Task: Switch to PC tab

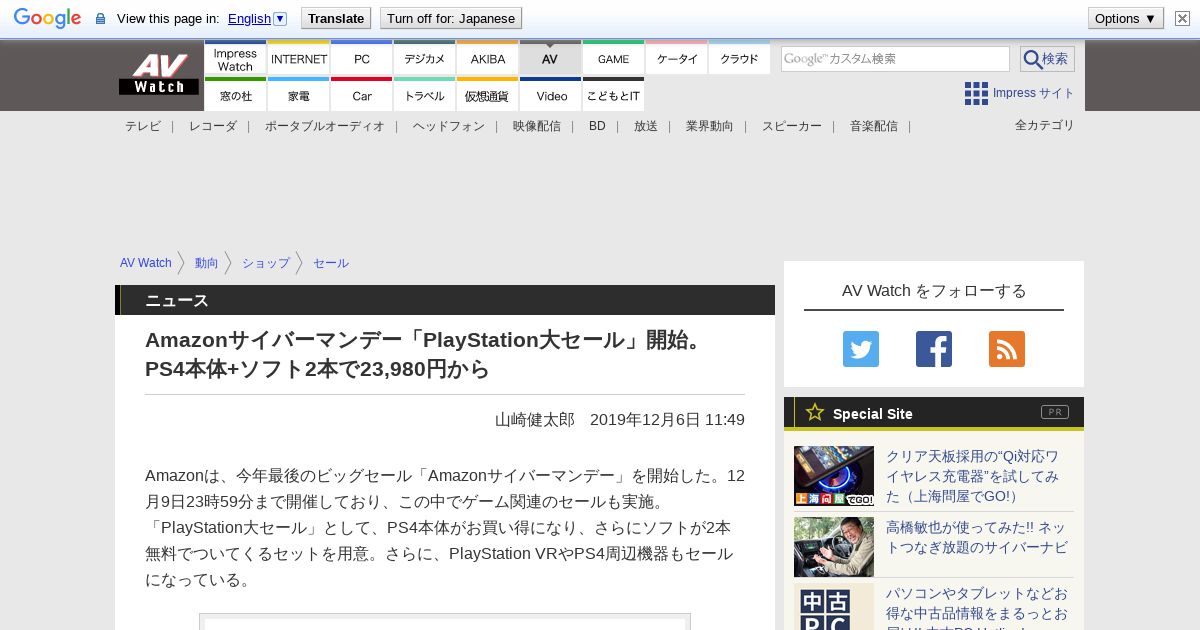Action: (362, 59)
